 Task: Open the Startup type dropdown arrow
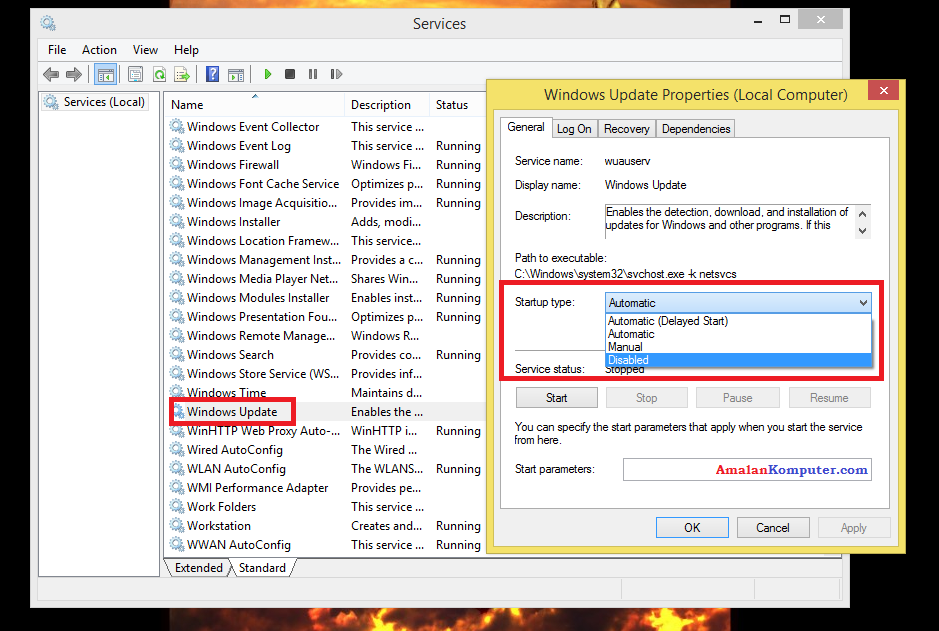pyautogui.click(x=863, y=302)
